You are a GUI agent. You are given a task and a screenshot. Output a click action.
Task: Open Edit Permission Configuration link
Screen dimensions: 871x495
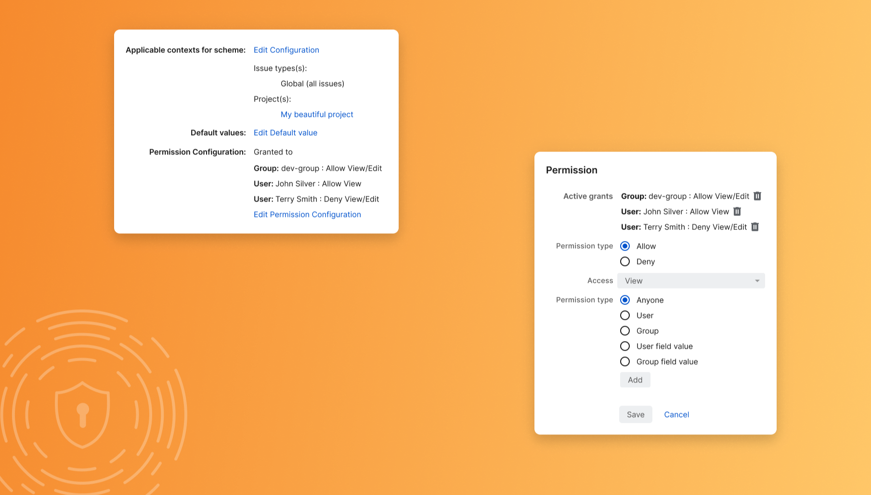(x=307, y=214)
